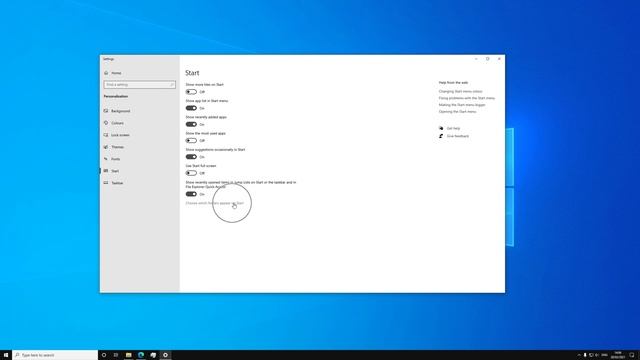Turn off Show app list in Start menu
This screenshot has width=640, height=360.
point(191,108)
